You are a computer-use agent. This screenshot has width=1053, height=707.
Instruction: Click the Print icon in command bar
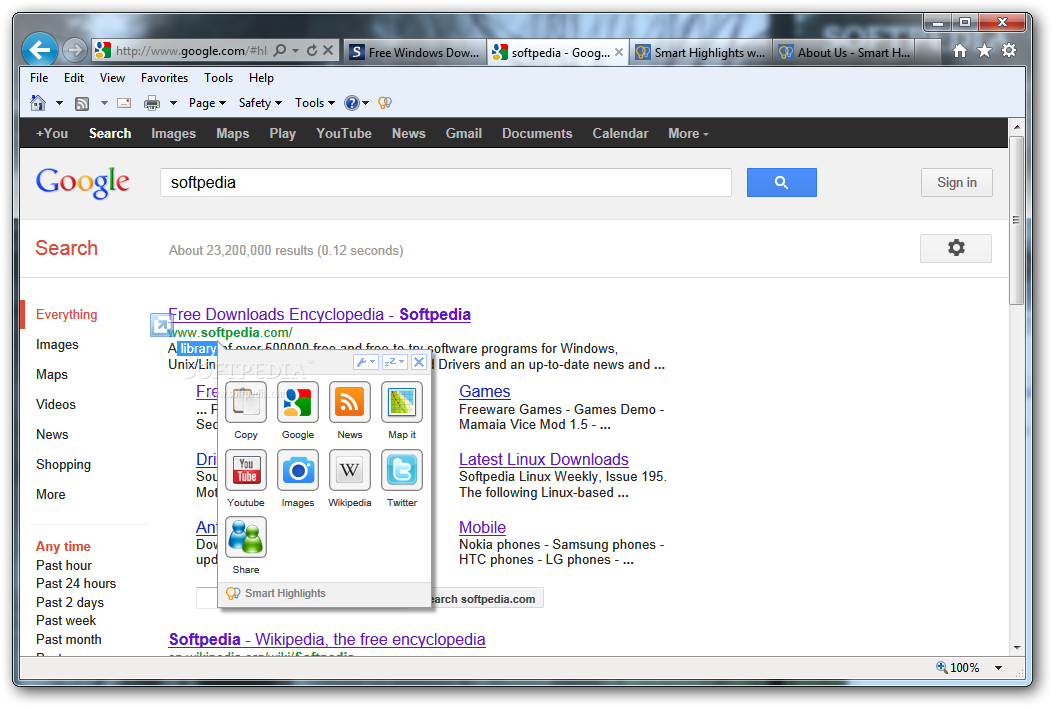click(152, 103)
